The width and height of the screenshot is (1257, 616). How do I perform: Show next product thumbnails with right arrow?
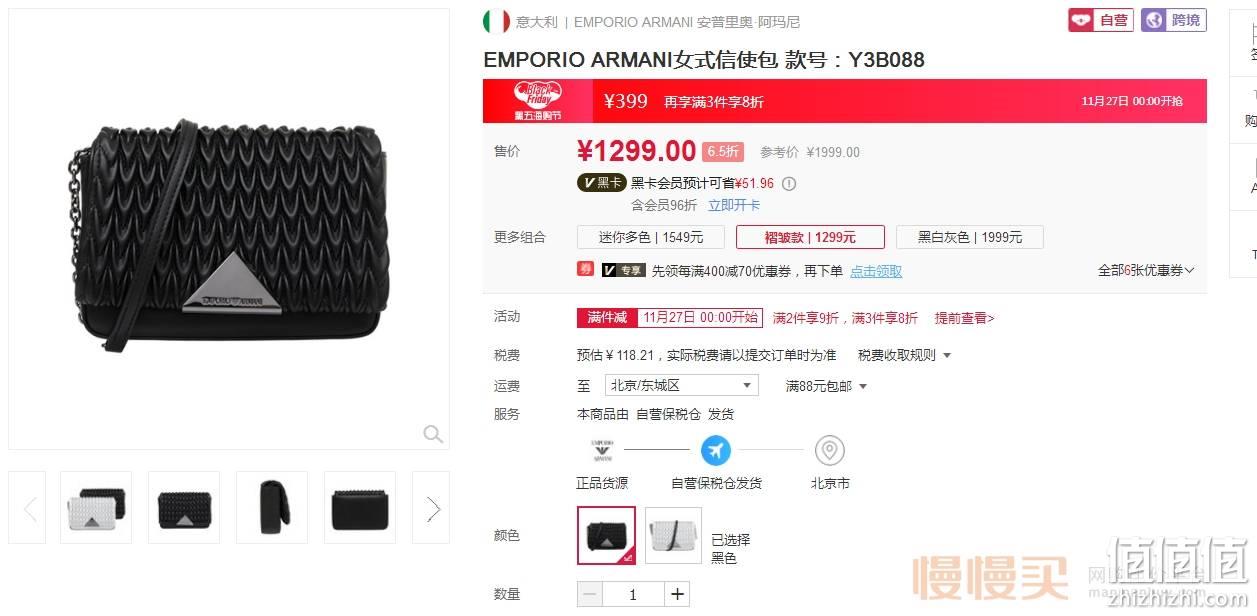point(433,509)
